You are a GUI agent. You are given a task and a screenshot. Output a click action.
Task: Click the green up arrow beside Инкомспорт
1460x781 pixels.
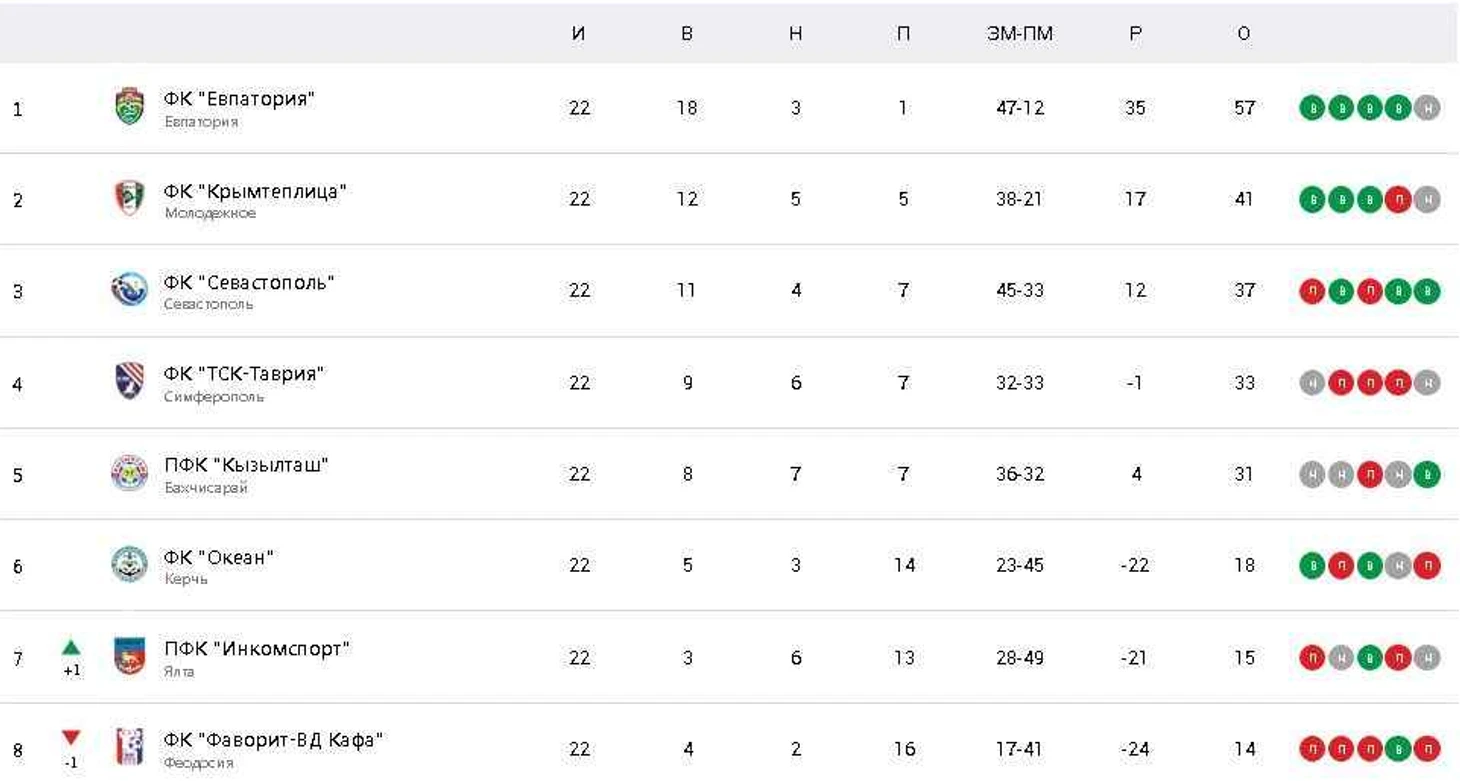[71, 648]
